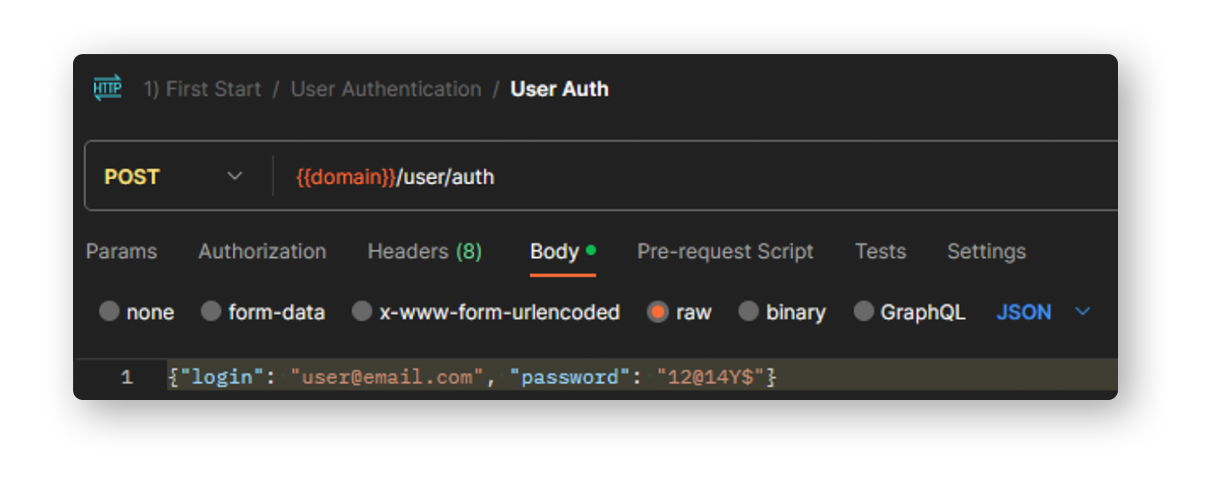
Task: Expand the JSON format dropdown chevron
Action: [1082, 312]
